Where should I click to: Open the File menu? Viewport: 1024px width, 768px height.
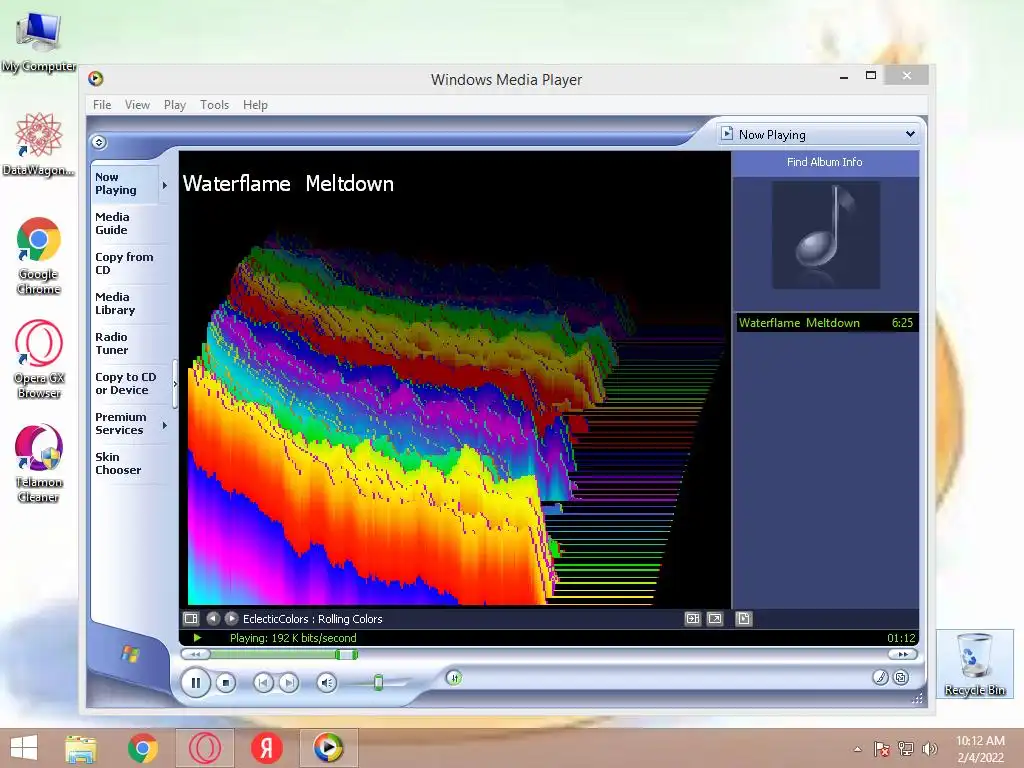102,104
